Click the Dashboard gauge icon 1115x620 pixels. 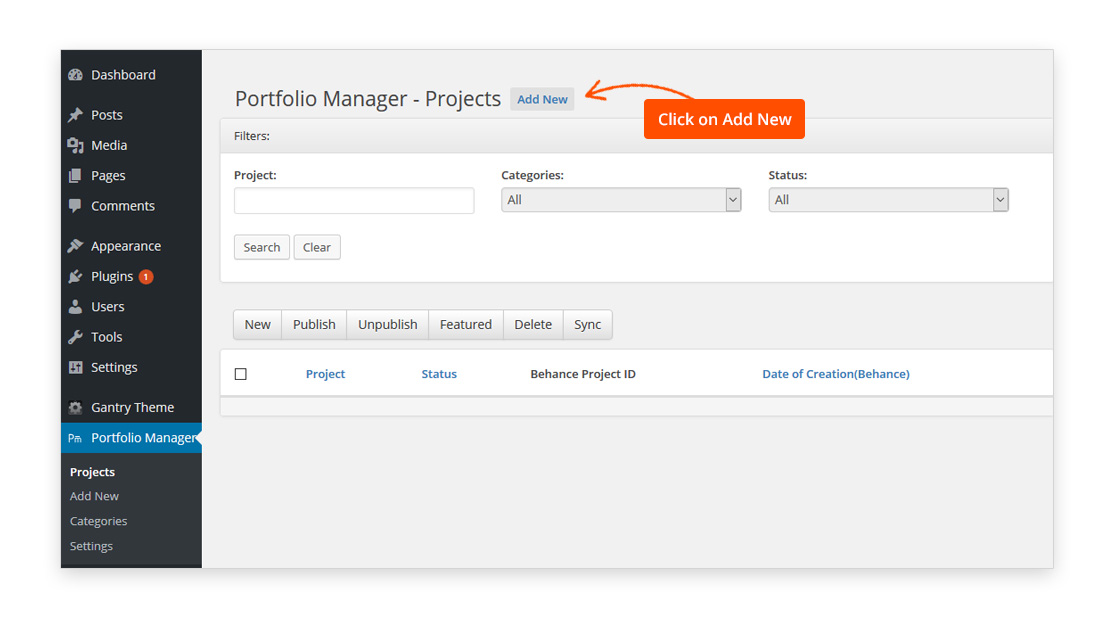pos(75,75)
